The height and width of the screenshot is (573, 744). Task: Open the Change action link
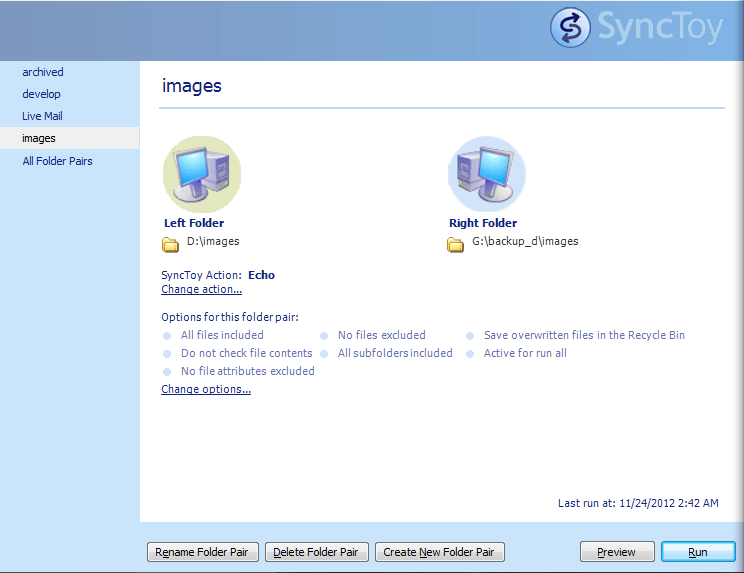coord(201,289)
